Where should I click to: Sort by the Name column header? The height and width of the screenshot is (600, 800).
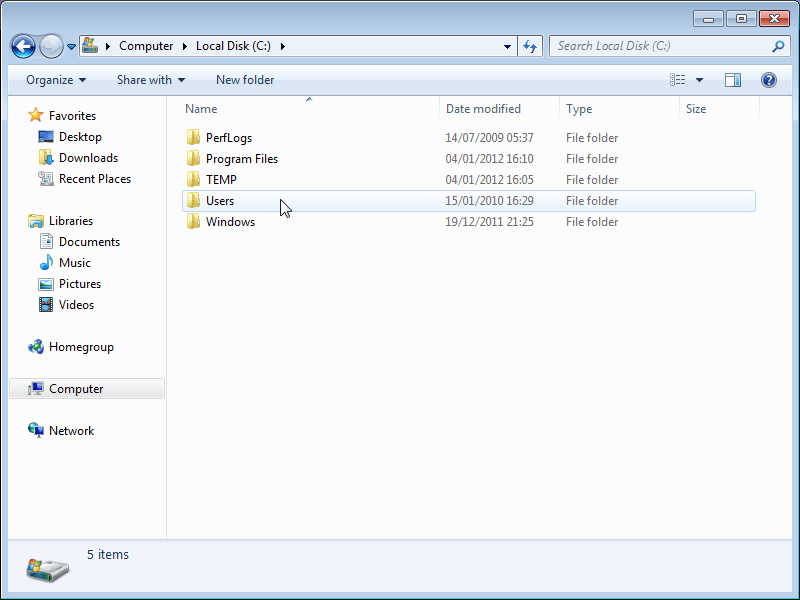(x=309, y=109)
